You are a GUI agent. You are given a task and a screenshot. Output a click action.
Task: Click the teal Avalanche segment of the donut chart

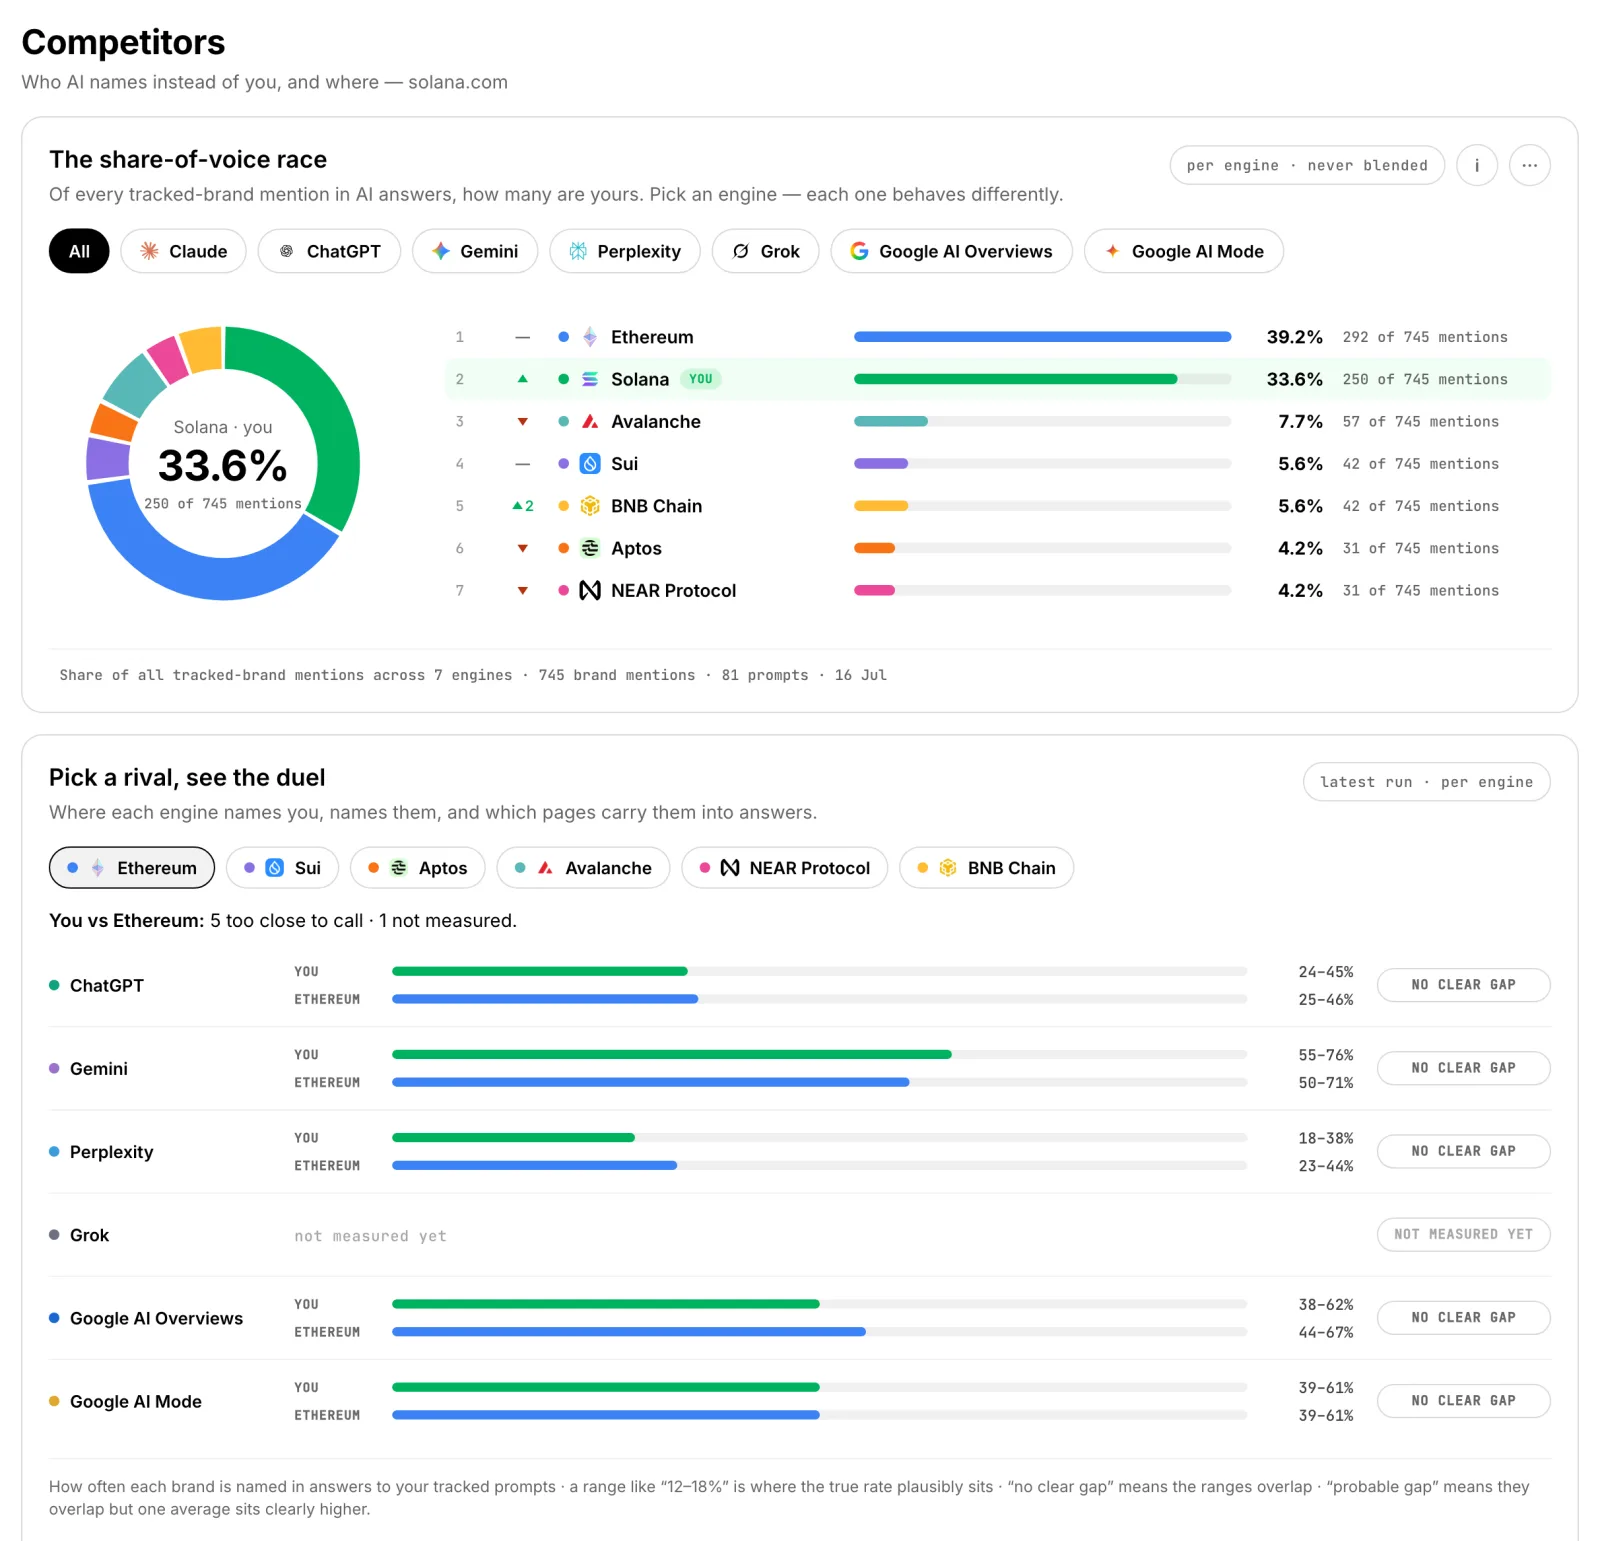coord(135,384)
